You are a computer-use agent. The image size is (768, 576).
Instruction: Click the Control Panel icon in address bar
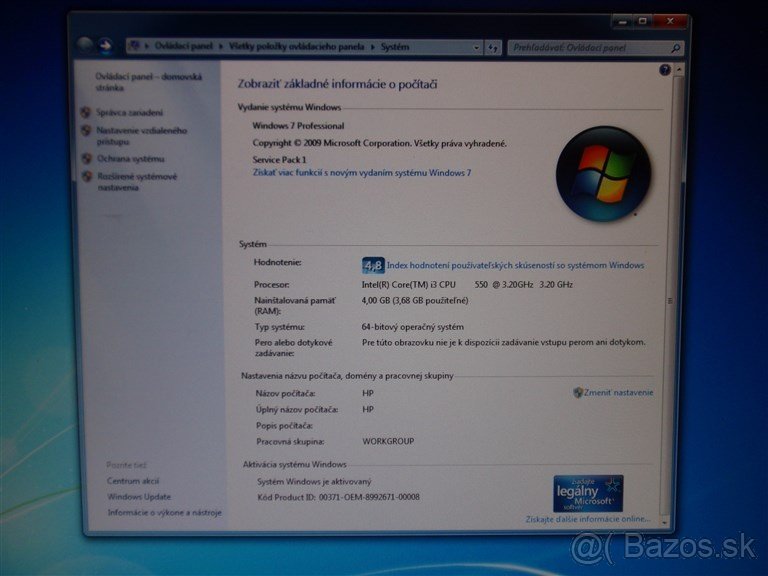(x=134, y=47)
